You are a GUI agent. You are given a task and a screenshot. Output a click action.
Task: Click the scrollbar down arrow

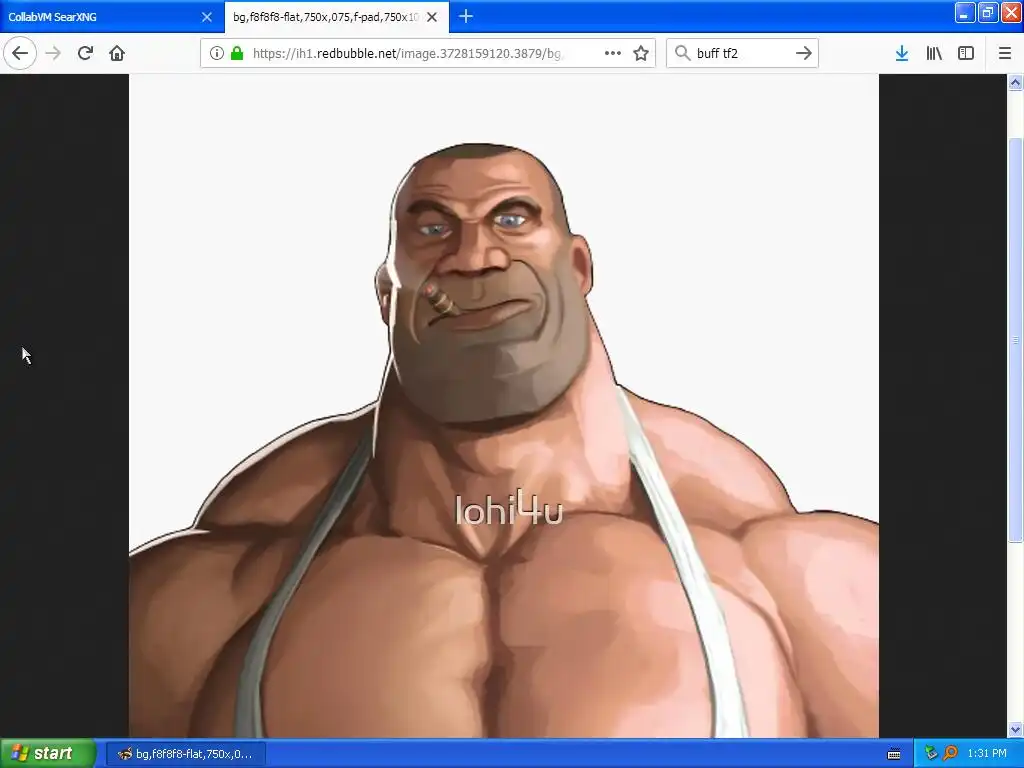pyautogui.click(x=1015, y=729)
